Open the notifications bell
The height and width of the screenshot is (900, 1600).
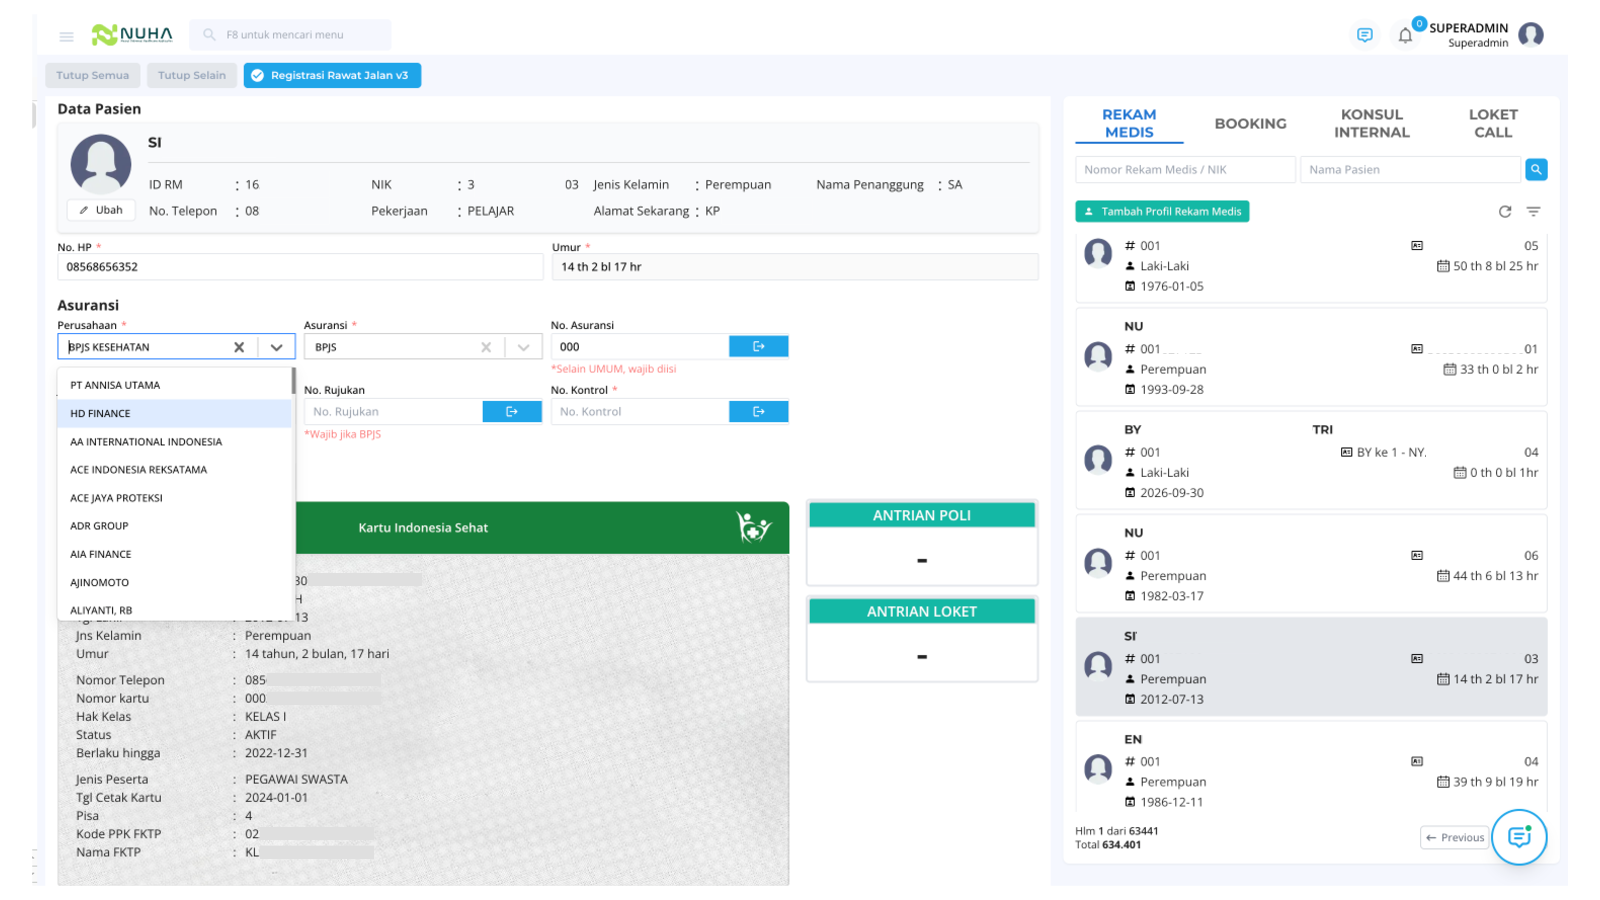[1405, 36]
